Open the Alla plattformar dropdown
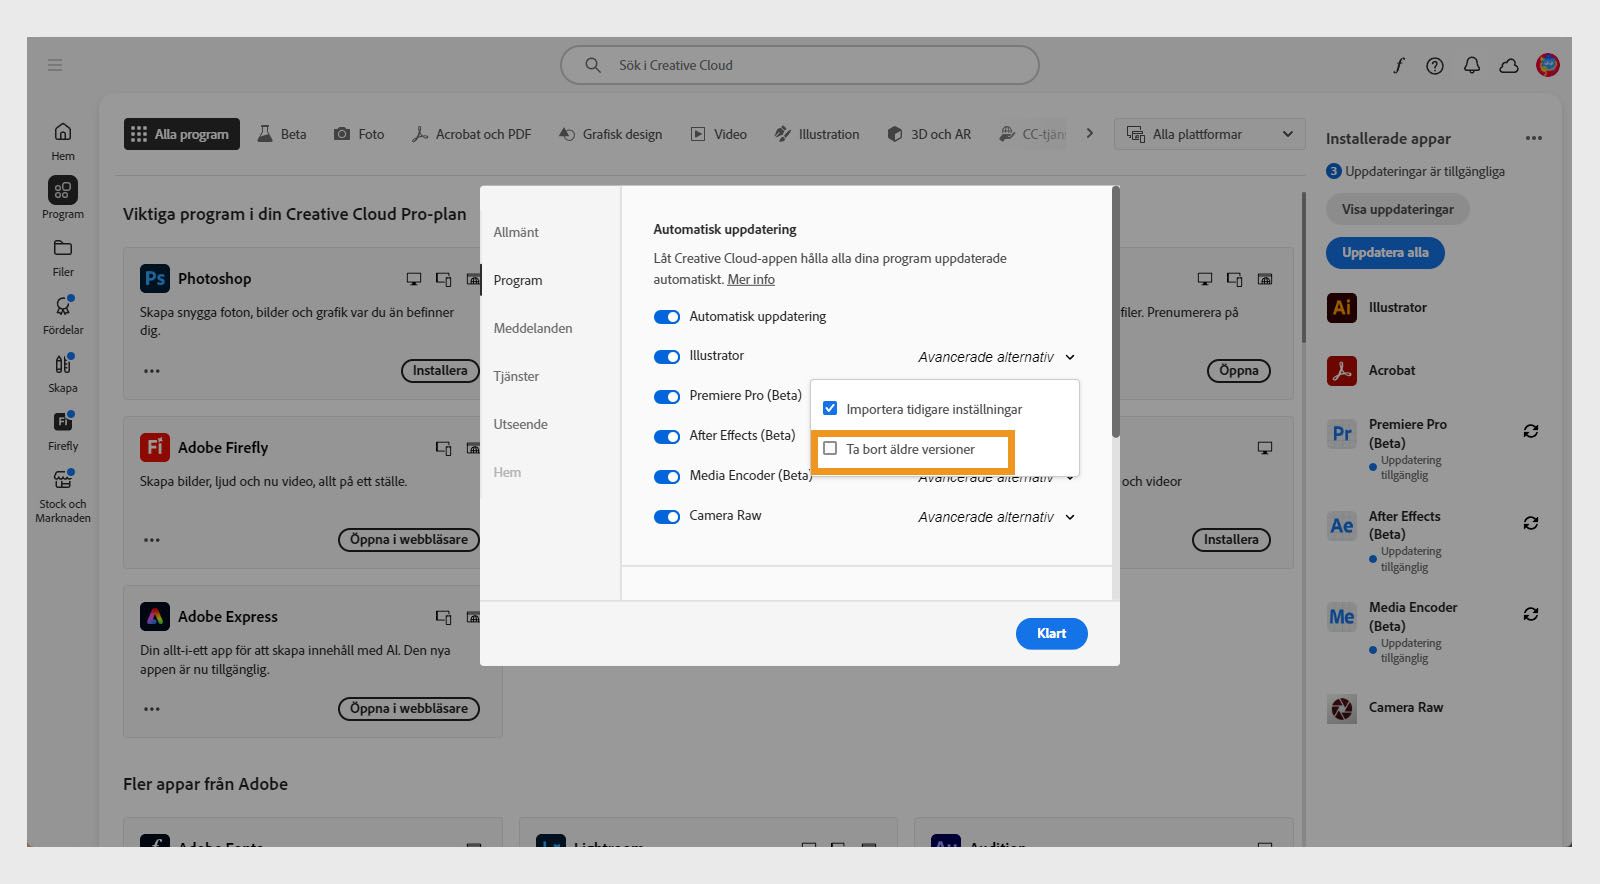 (1210, 134)
